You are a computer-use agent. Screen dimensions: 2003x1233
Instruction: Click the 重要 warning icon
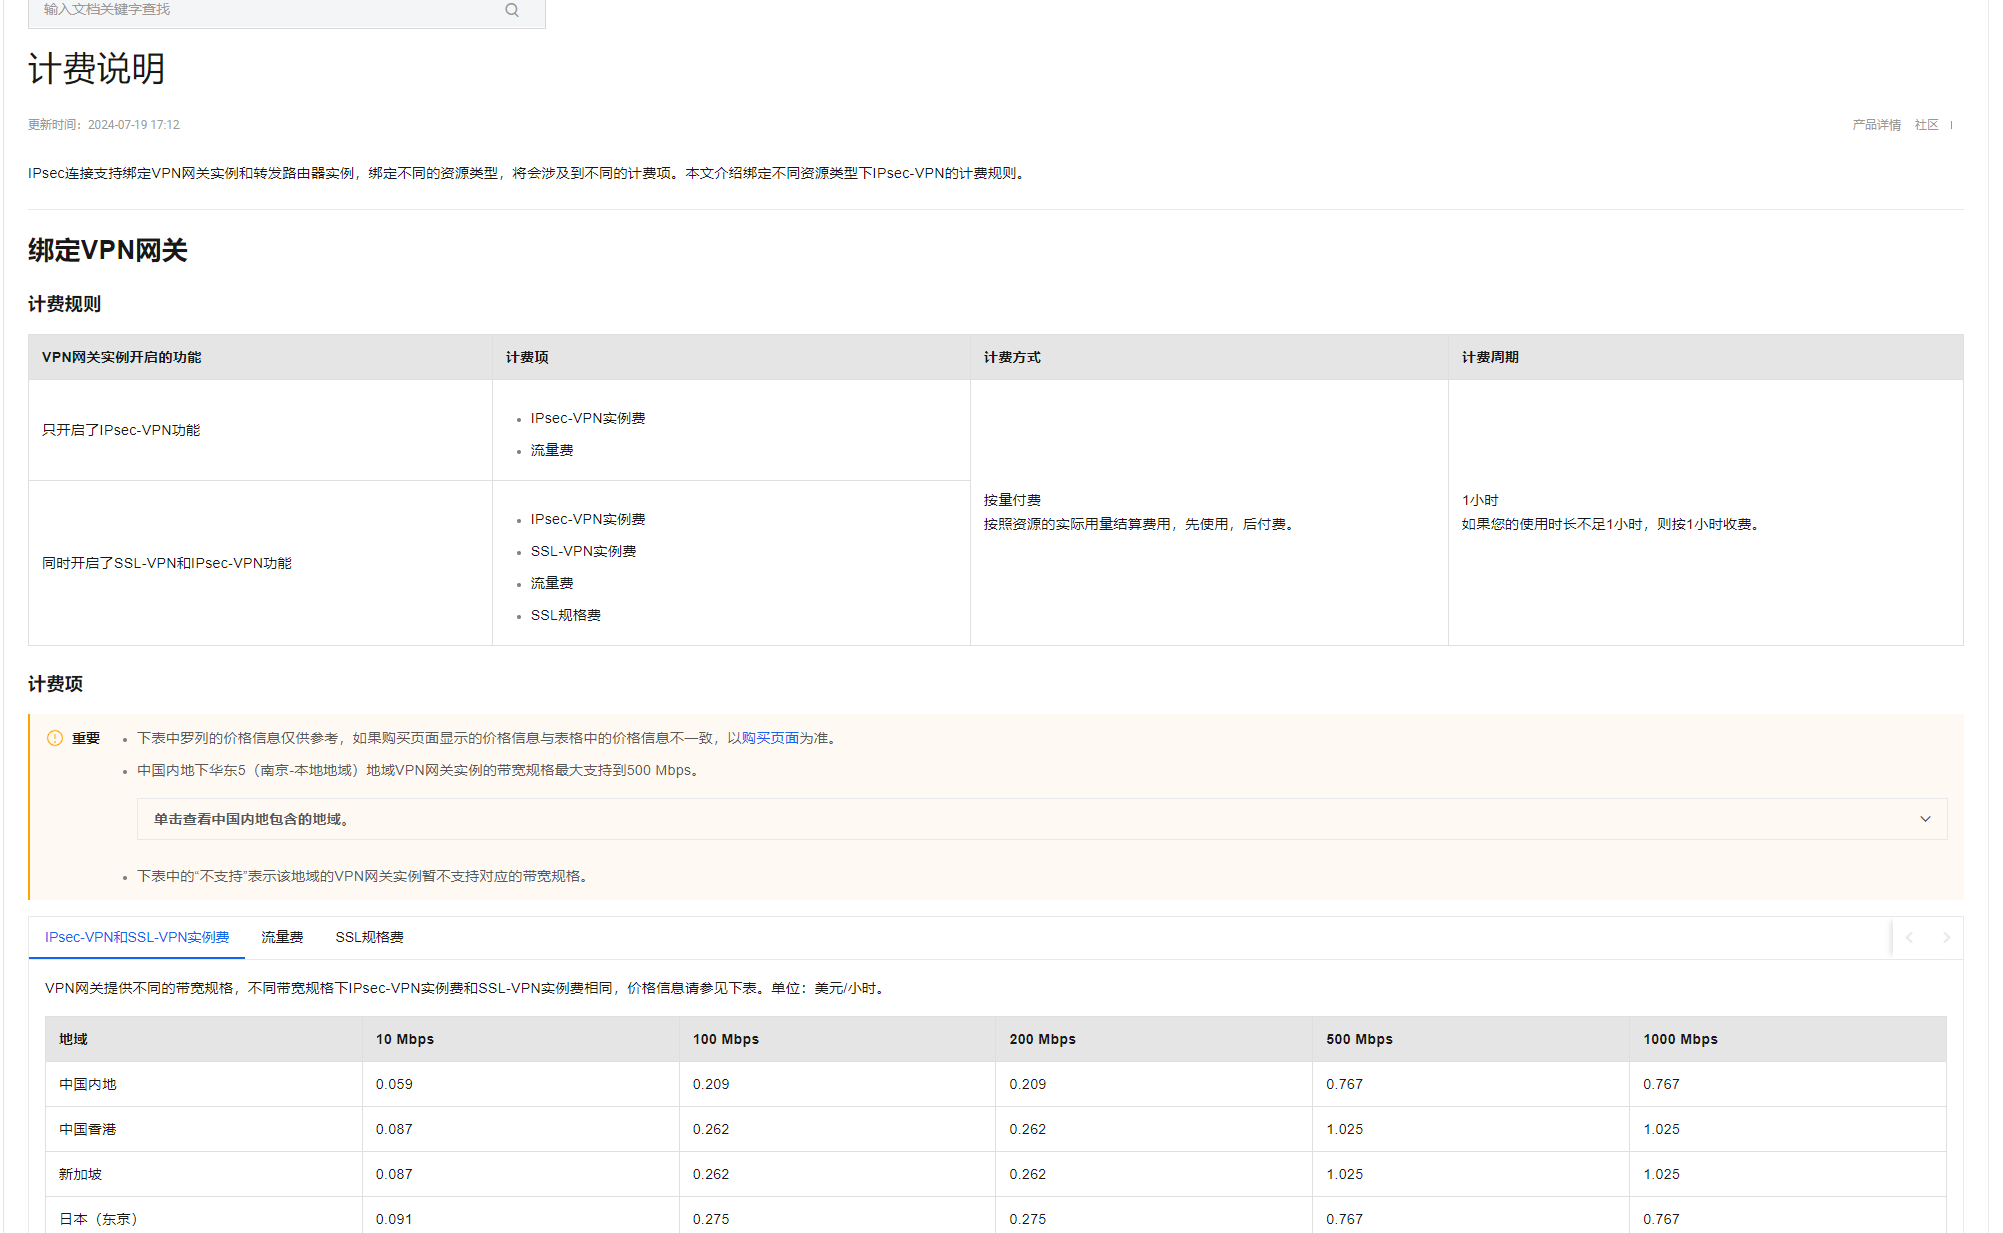point(55,738)
